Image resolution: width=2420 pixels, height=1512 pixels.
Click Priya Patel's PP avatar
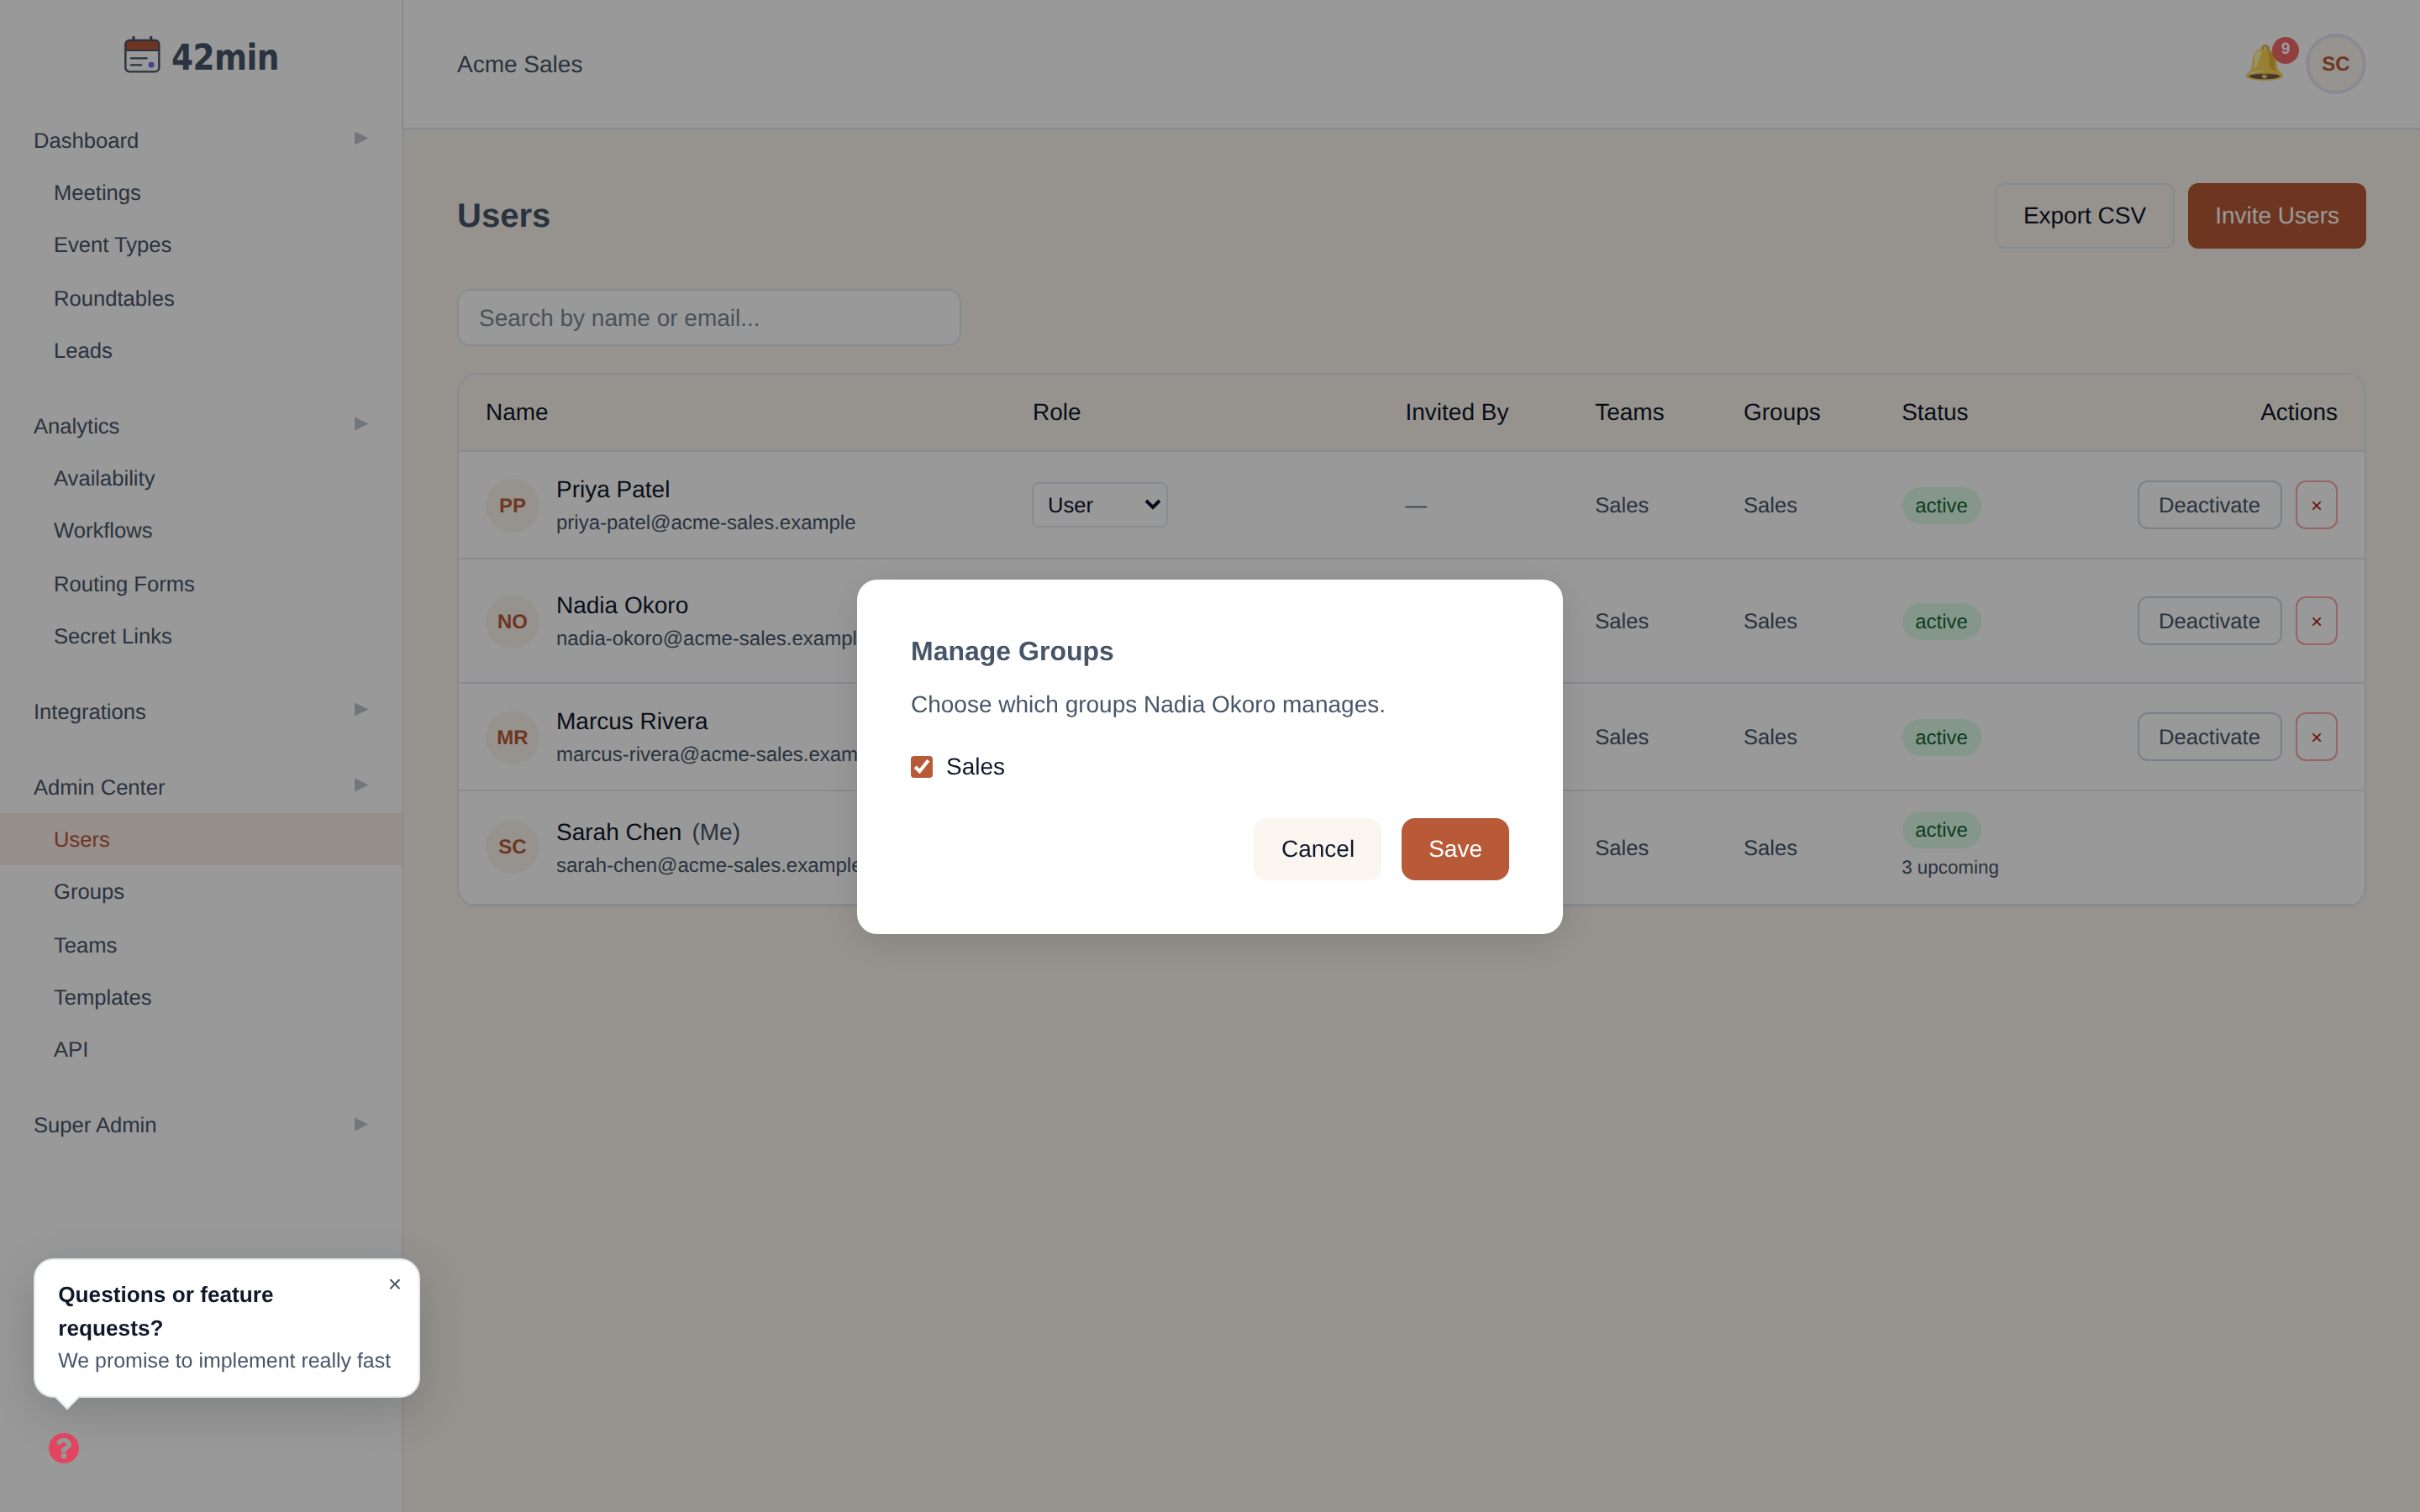[512, 505]
